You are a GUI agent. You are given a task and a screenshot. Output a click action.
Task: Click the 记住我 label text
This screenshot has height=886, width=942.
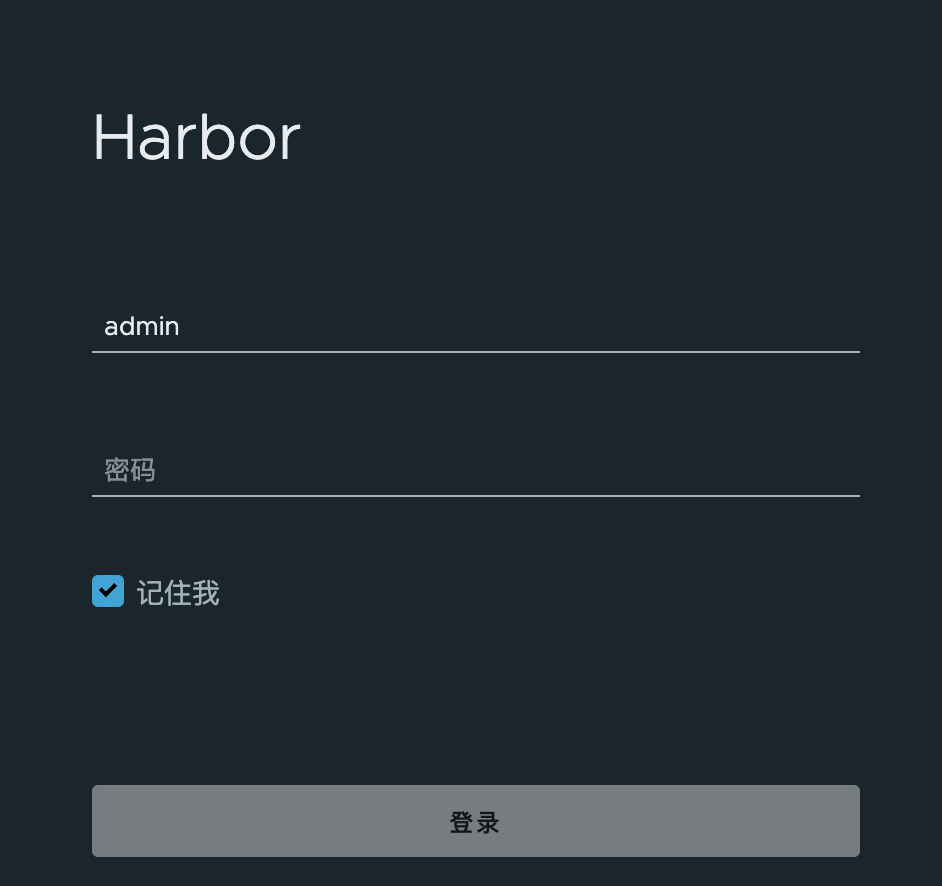pyautogui.click(x=178, y=593)
